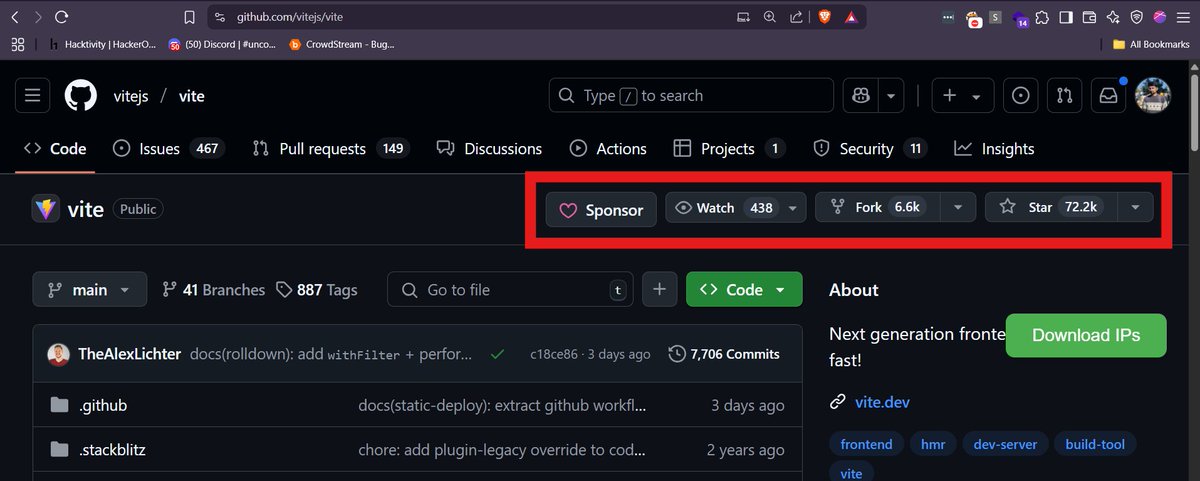Viewport: 1200px width, 481px height.
Task: Open the Brave Wallet icon
Action: tap(1089, 17)
